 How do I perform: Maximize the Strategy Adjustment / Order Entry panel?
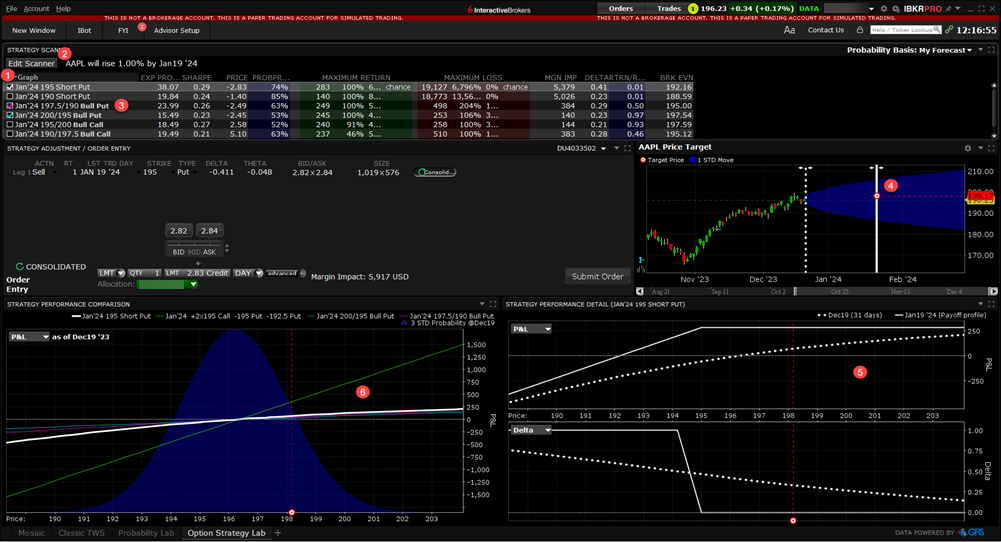tap(628, 148)
